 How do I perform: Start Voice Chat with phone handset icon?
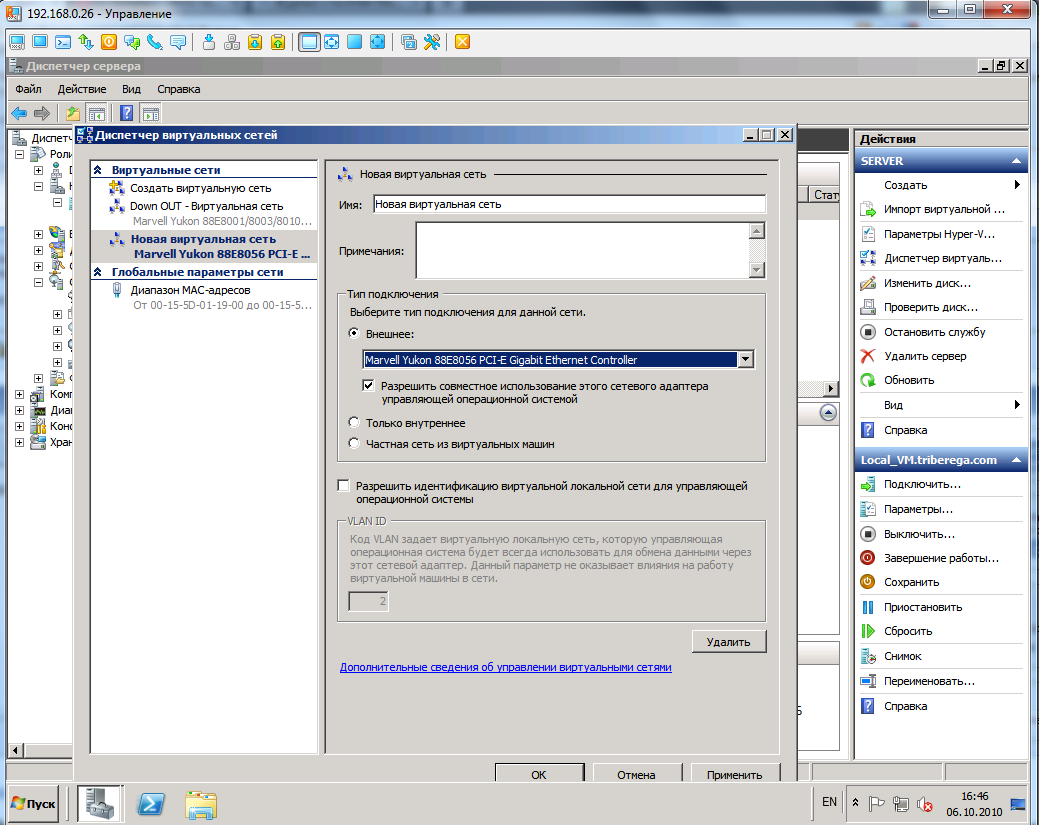tap(154, 42)
